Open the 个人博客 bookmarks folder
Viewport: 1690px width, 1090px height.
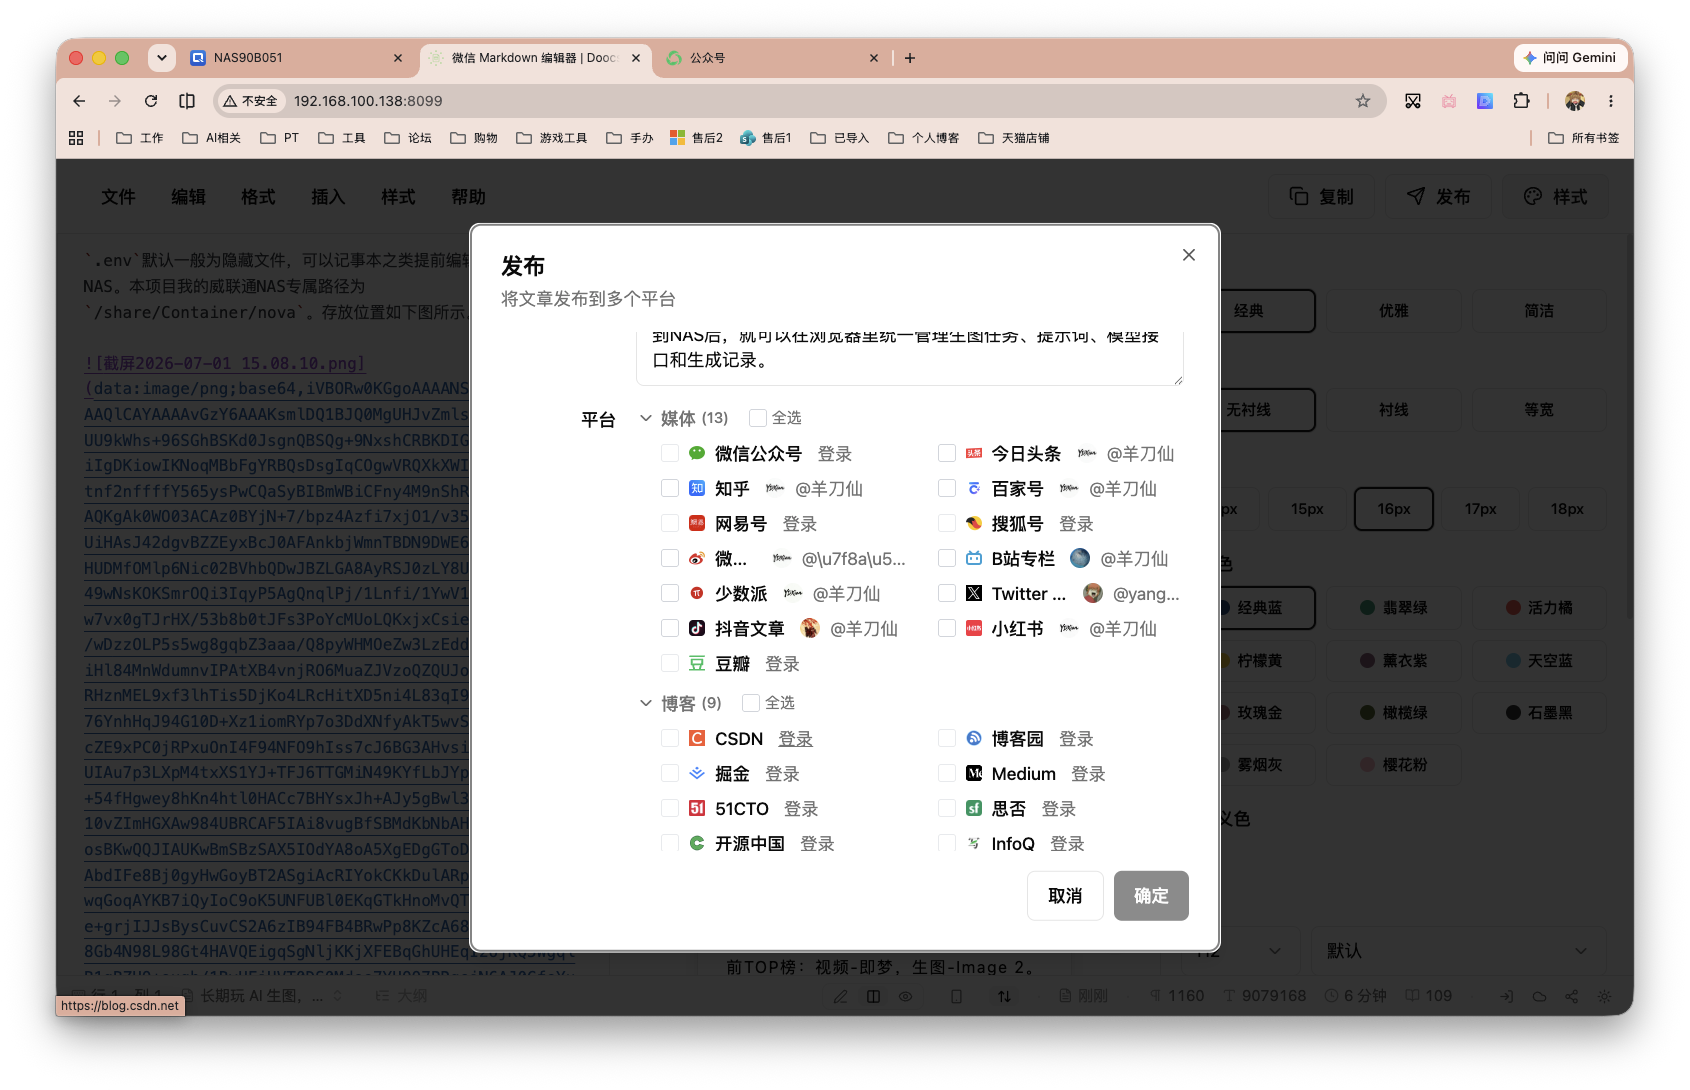[x=923, y=138]
